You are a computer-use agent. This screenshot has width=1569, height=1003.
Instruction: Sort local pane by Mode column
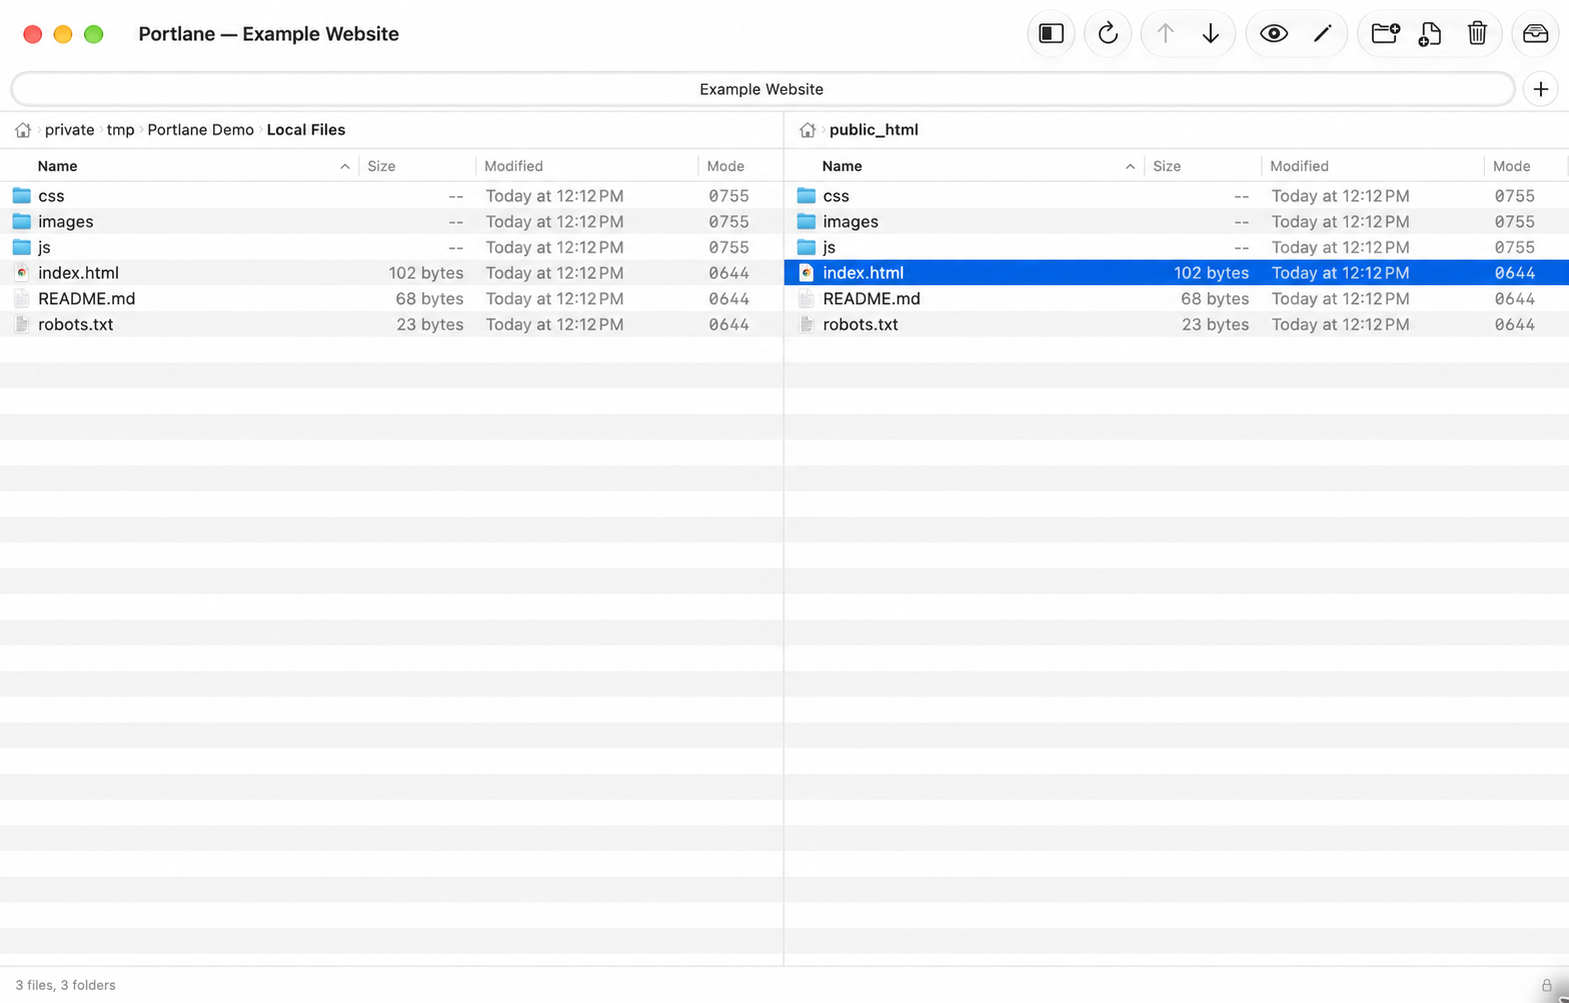pyautogui.click(x=740, y=166)
